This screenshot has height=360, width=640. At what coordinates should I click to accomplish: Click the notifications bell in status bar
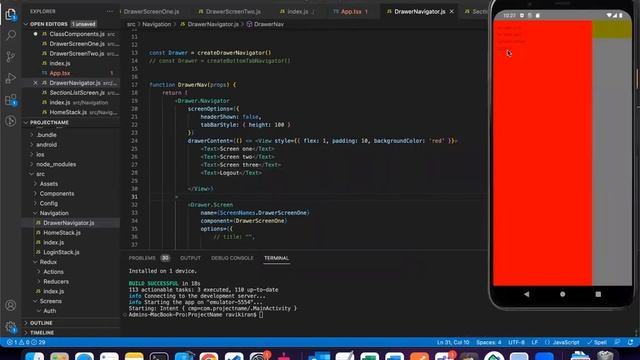point(630,342)
